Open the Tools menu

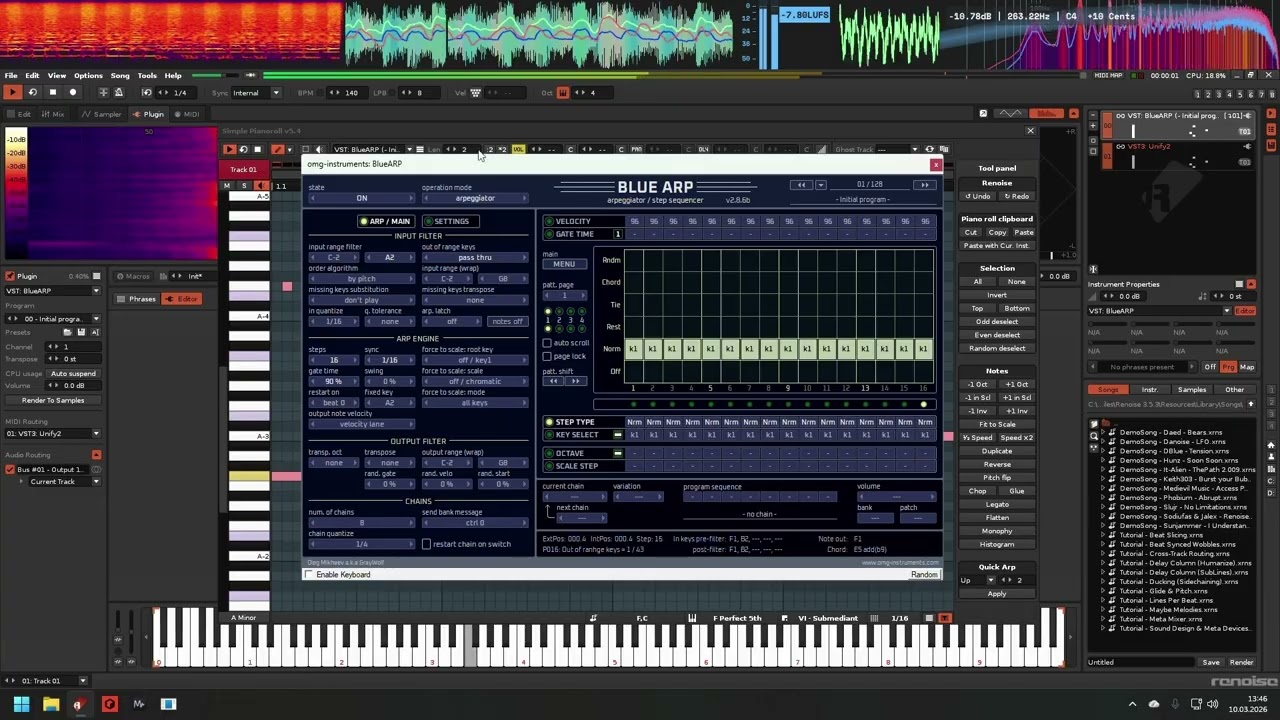pos(147,76)
